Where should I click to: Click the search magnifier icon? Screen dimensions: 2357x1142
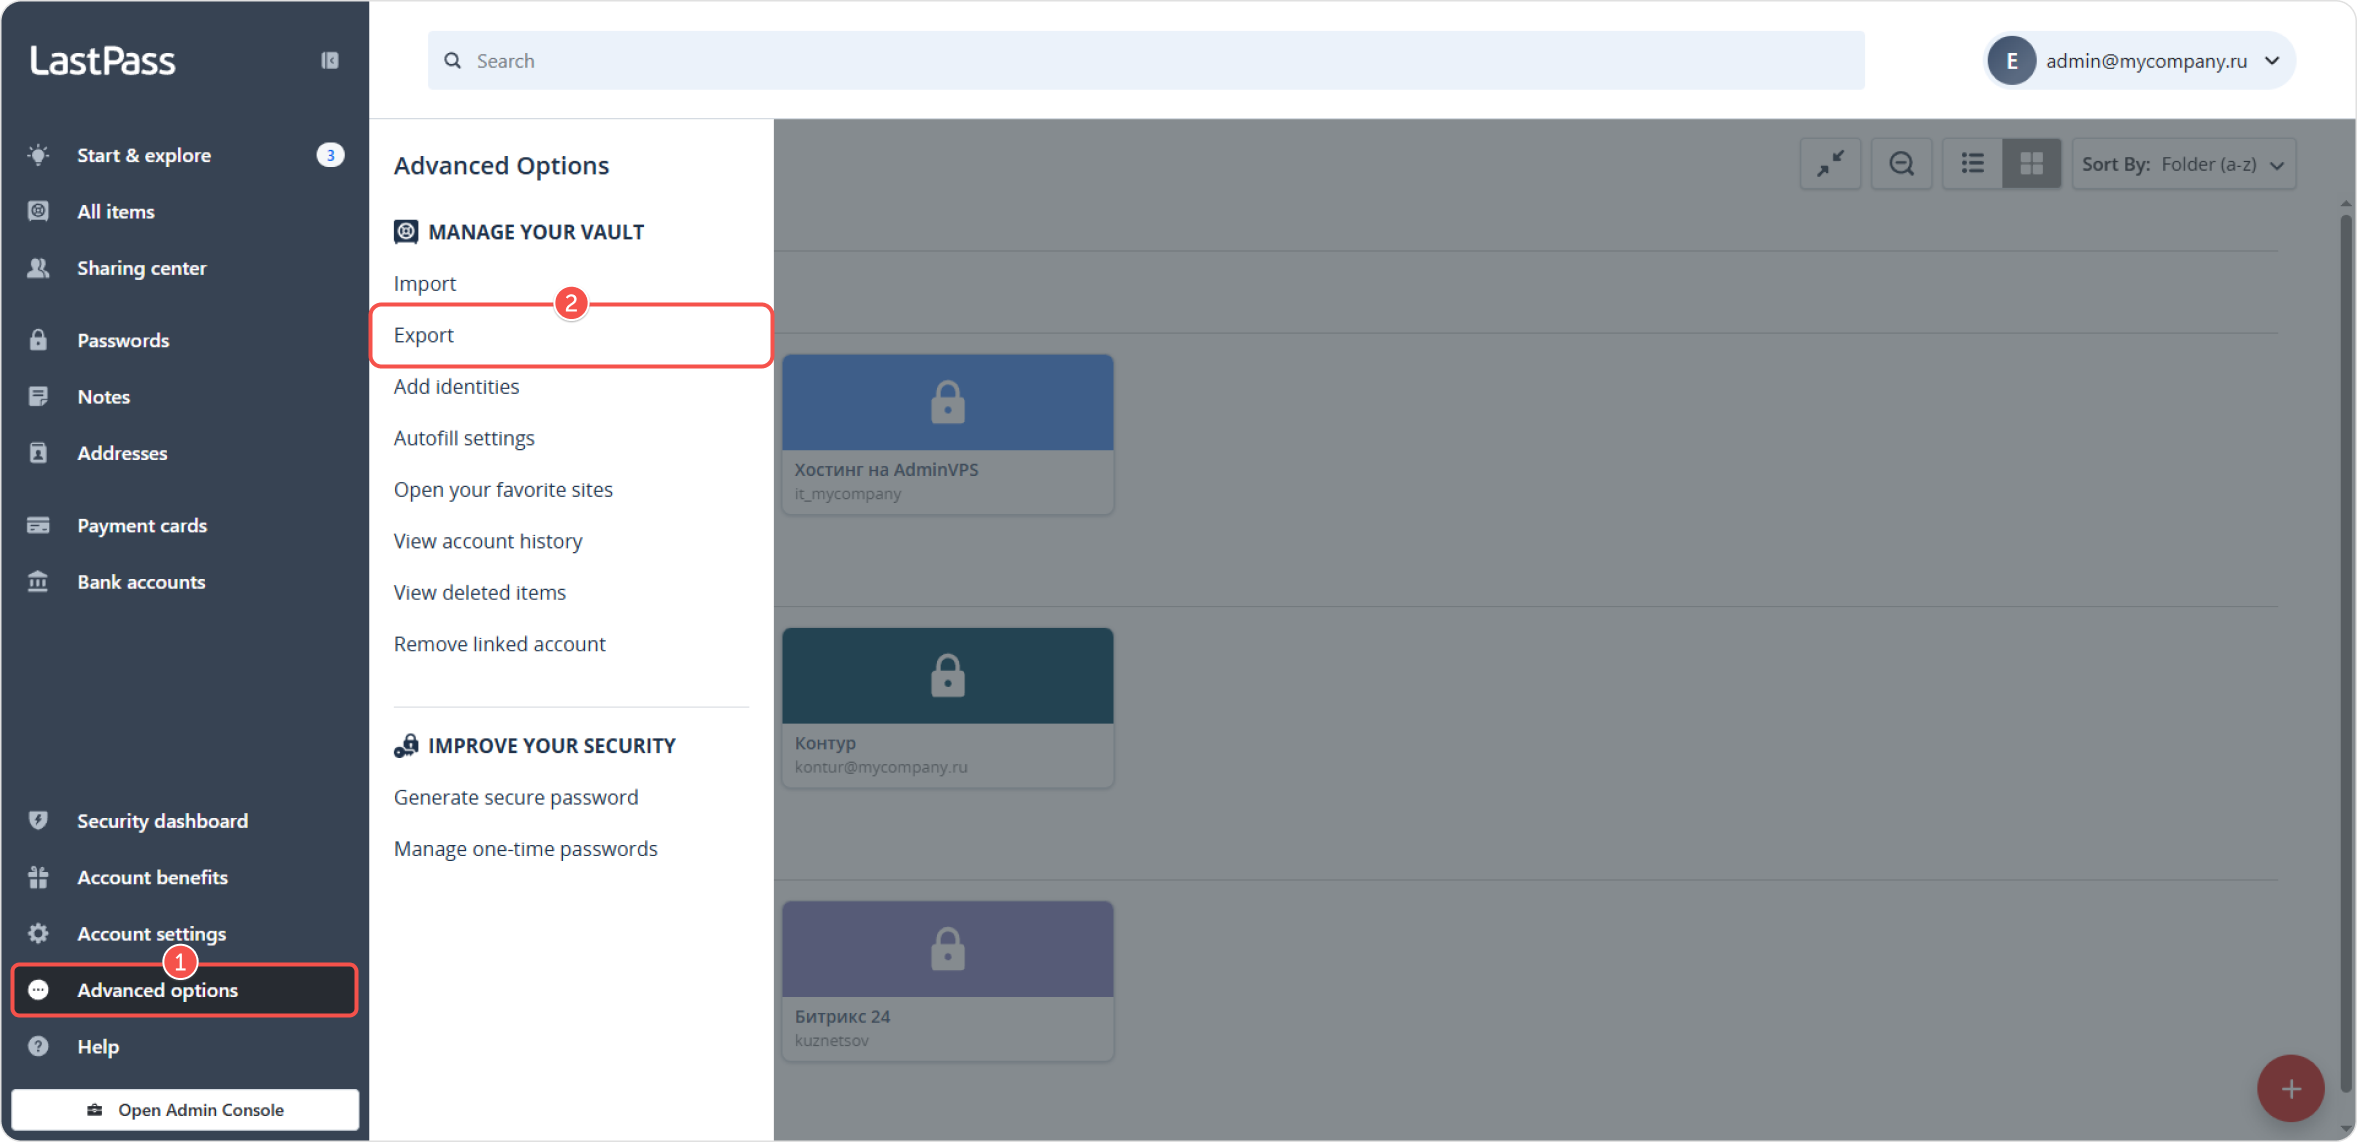click(x=453, y=61)
